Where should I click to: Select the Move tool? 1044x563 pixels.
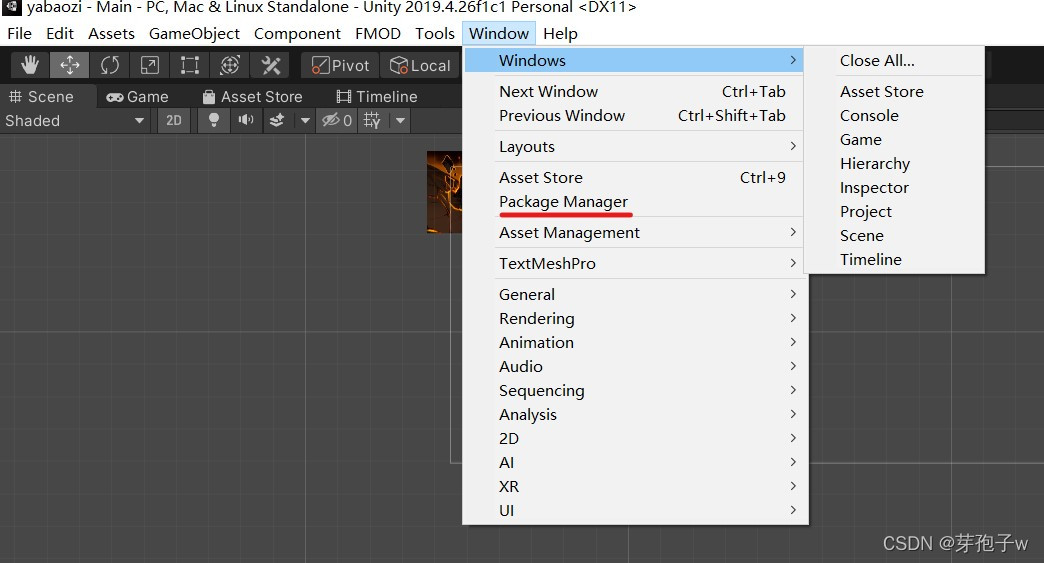(x=69, y=65)
